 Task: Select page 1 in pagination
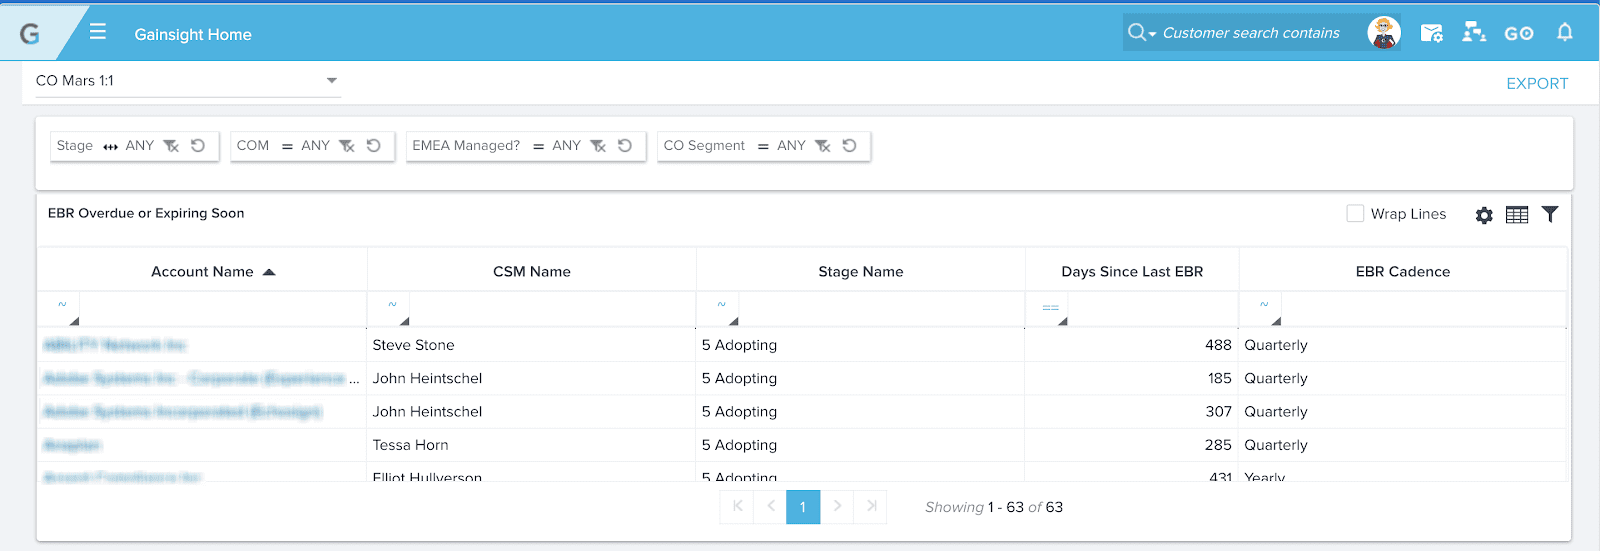coord(803,507)
